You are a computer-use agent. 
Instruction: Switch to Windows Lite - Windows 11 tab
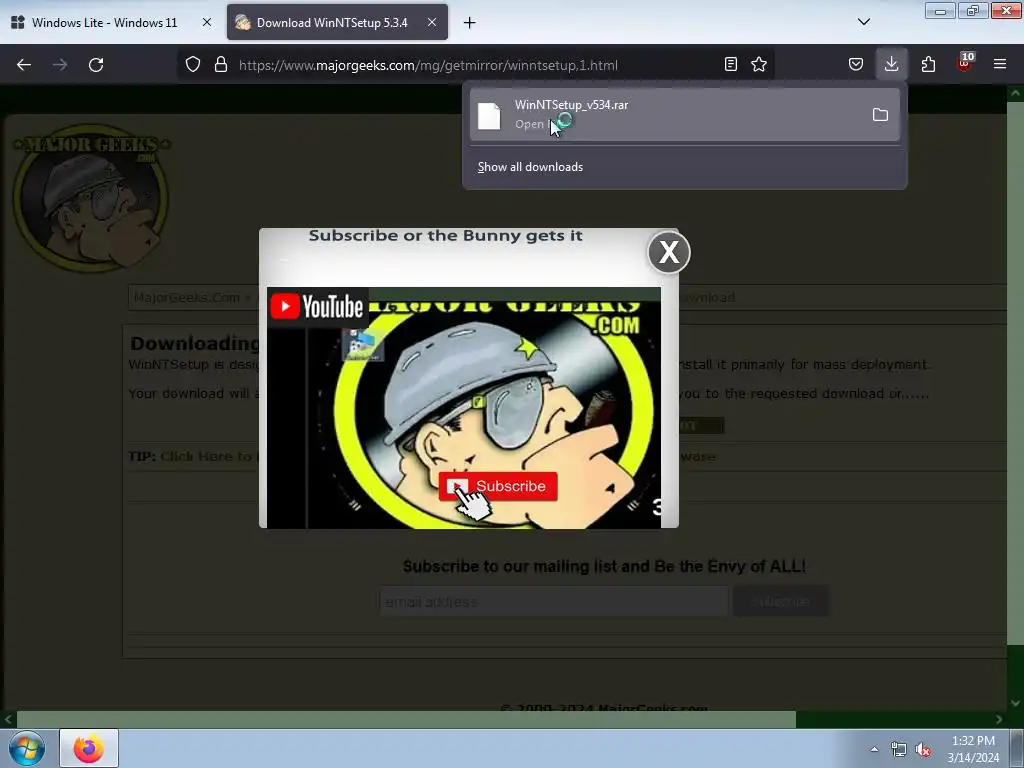pos(104,22)
